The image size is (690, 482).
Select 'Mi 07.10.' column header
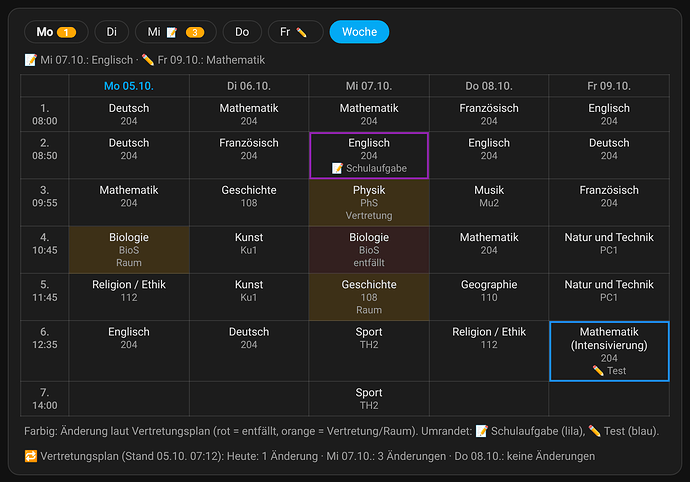(369, 86)
